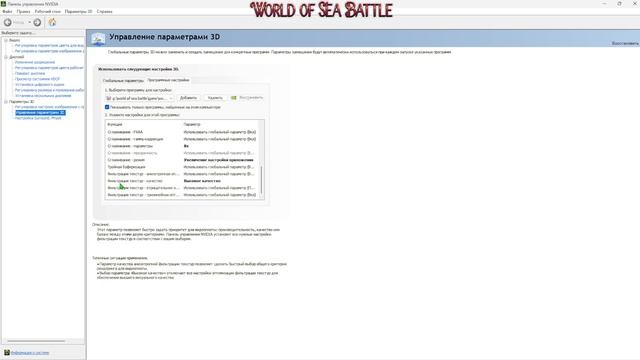
Task: Click the Функция column header
Action: (x=115, y=124)
